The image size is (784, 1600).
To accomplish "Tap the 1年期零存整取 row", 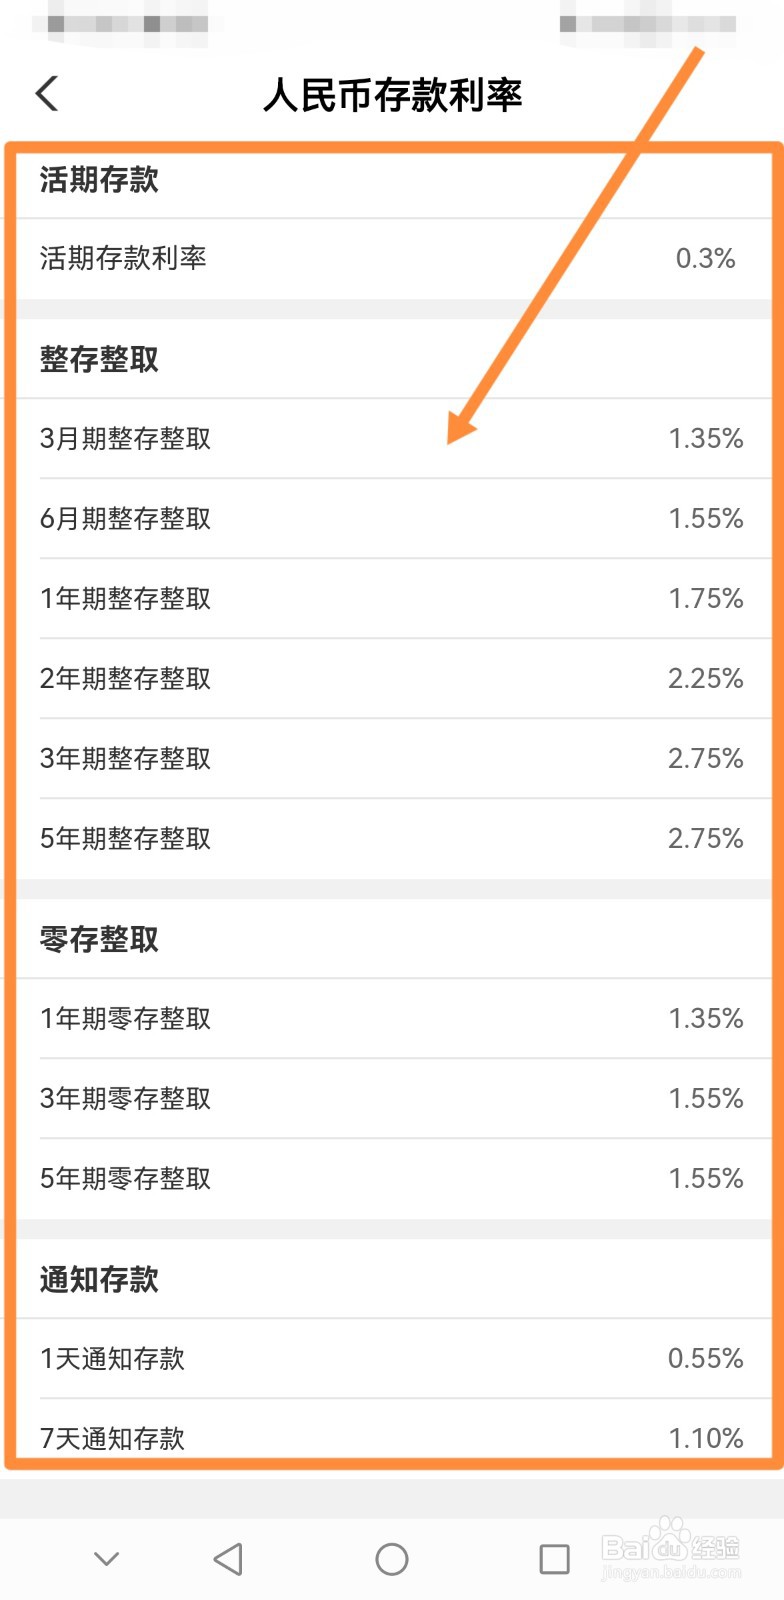I will pos(392,1018).
